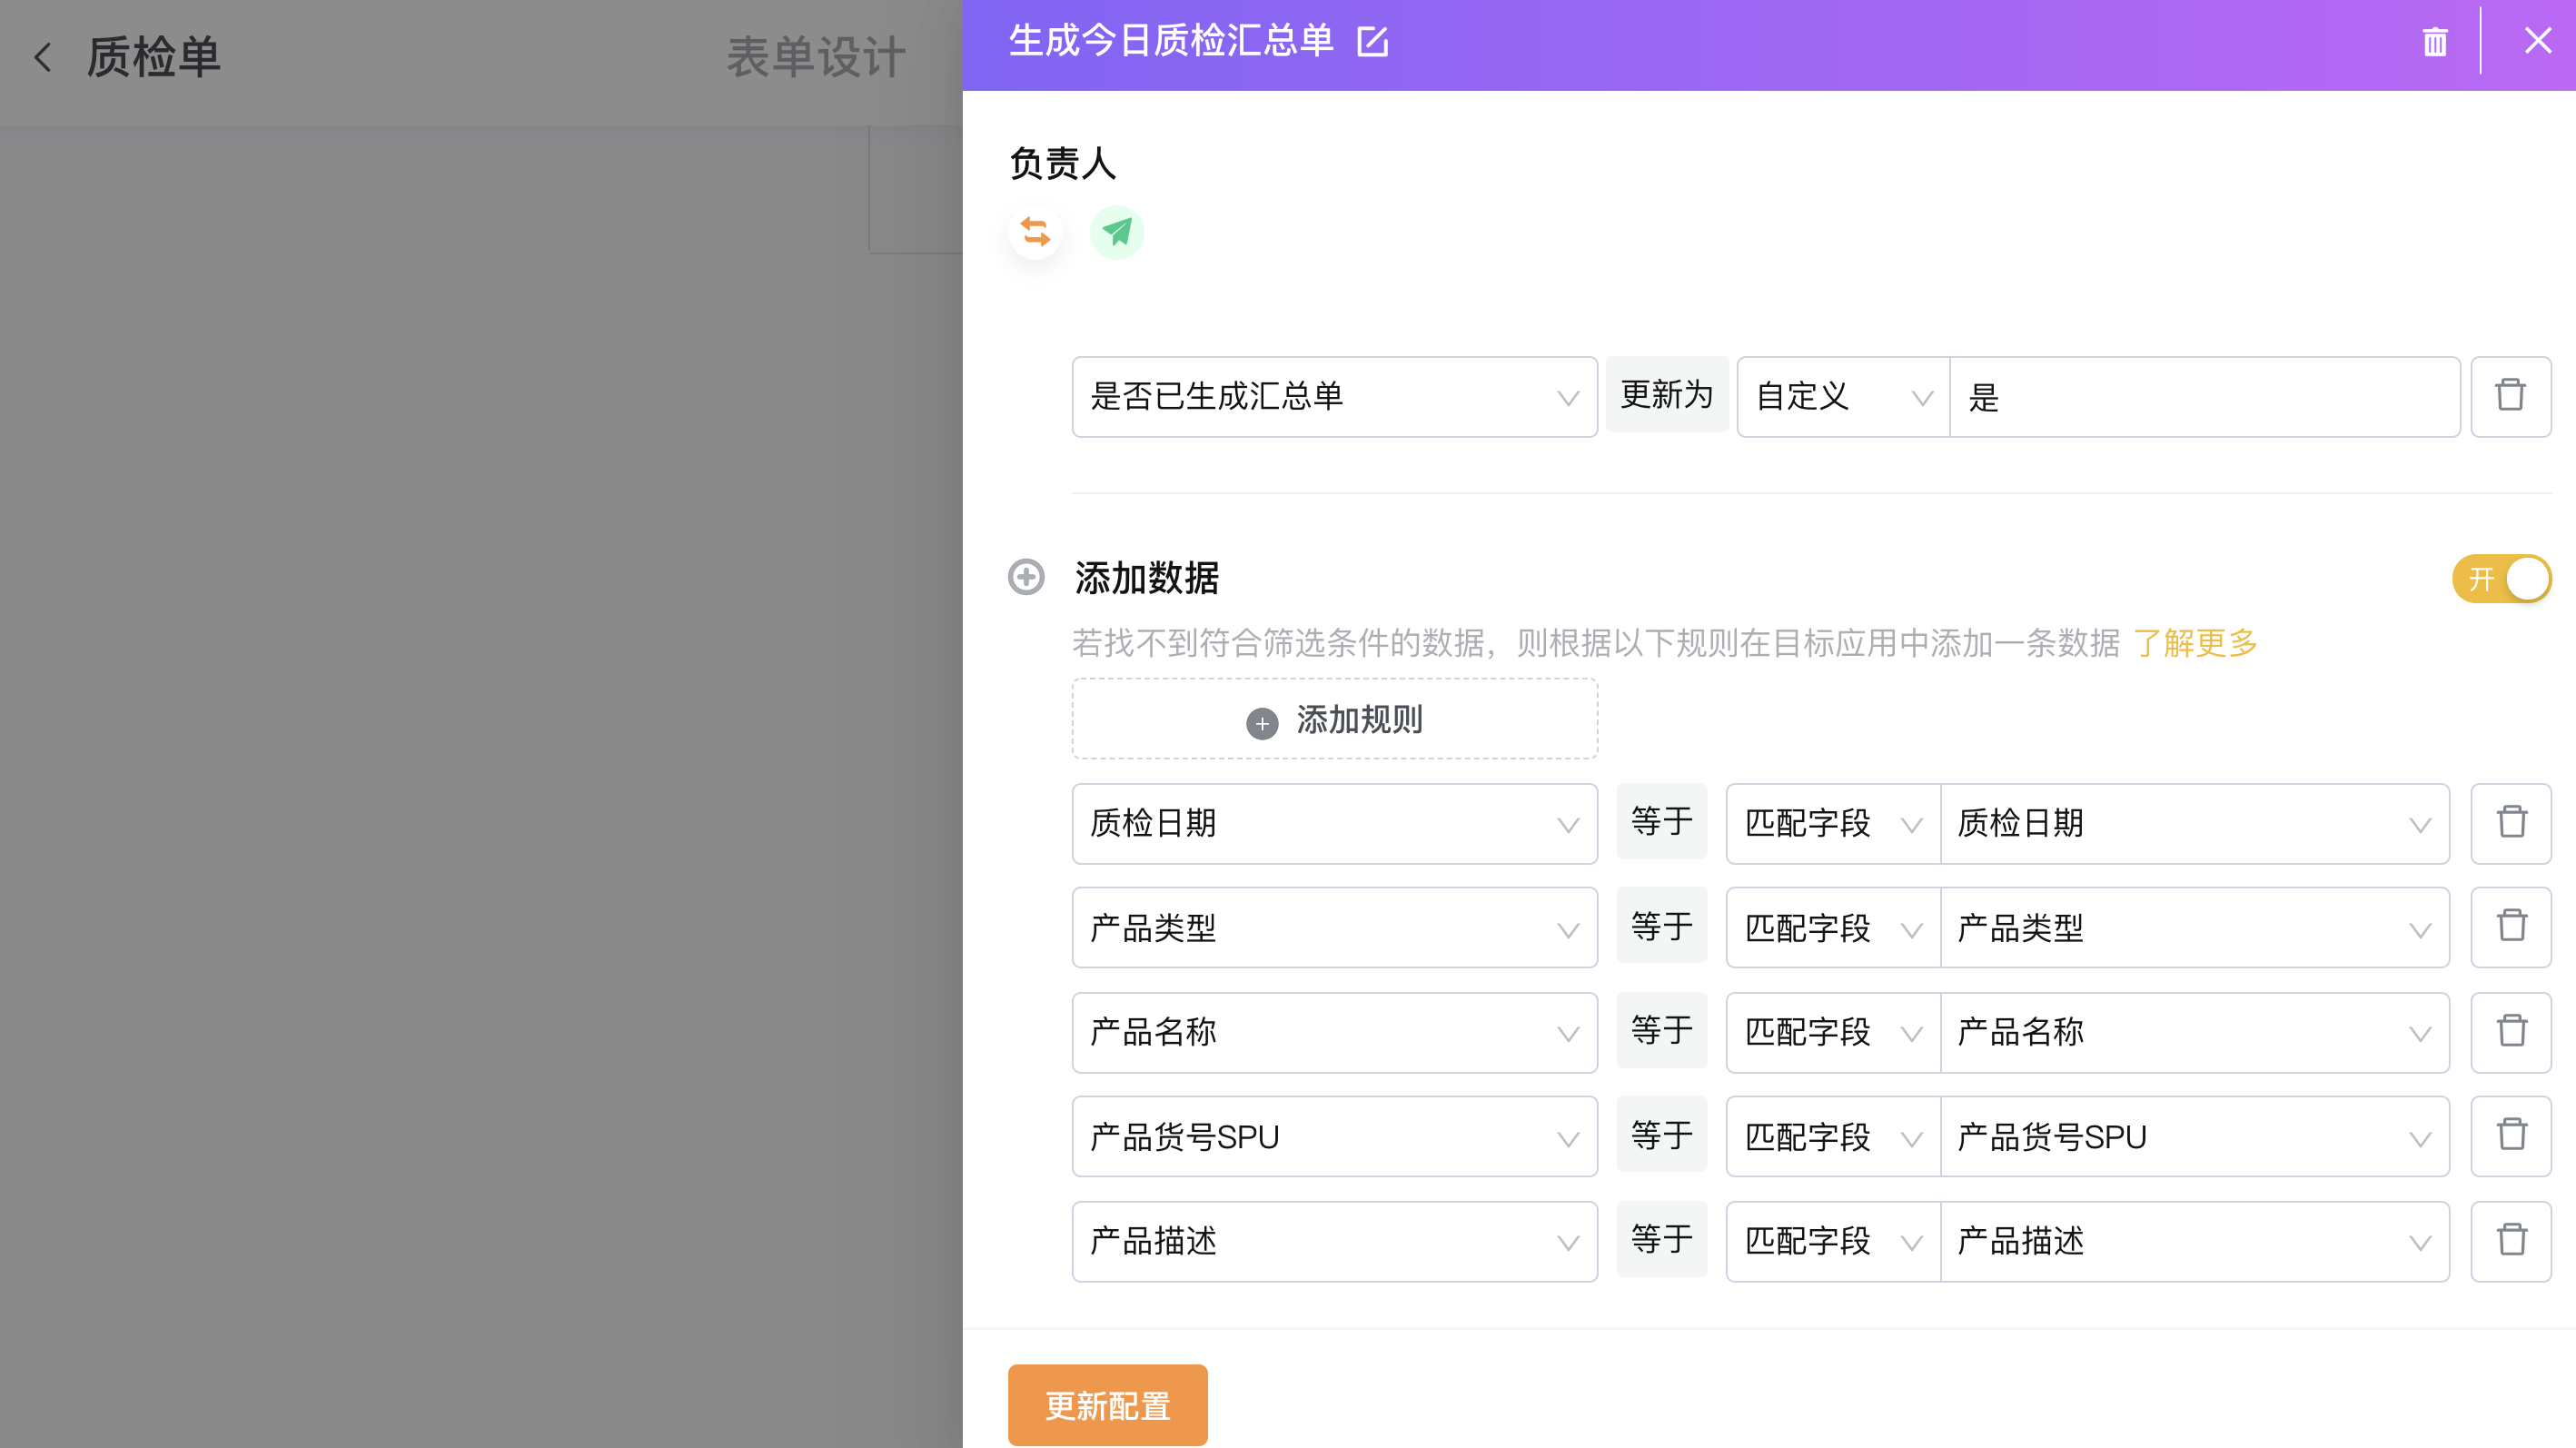Open the left 产品货号SPU field dropdown
Viewport: 2576px width, 1448px height.
(1334, 1136)
